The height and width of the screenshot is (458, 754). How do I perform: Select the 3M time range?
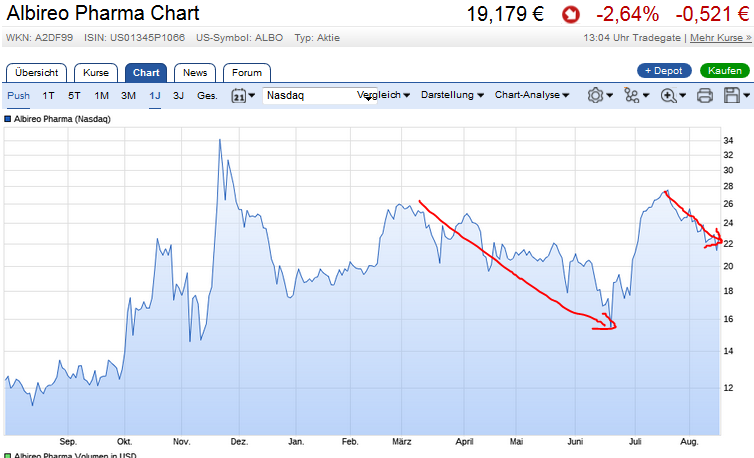[128, 96]
